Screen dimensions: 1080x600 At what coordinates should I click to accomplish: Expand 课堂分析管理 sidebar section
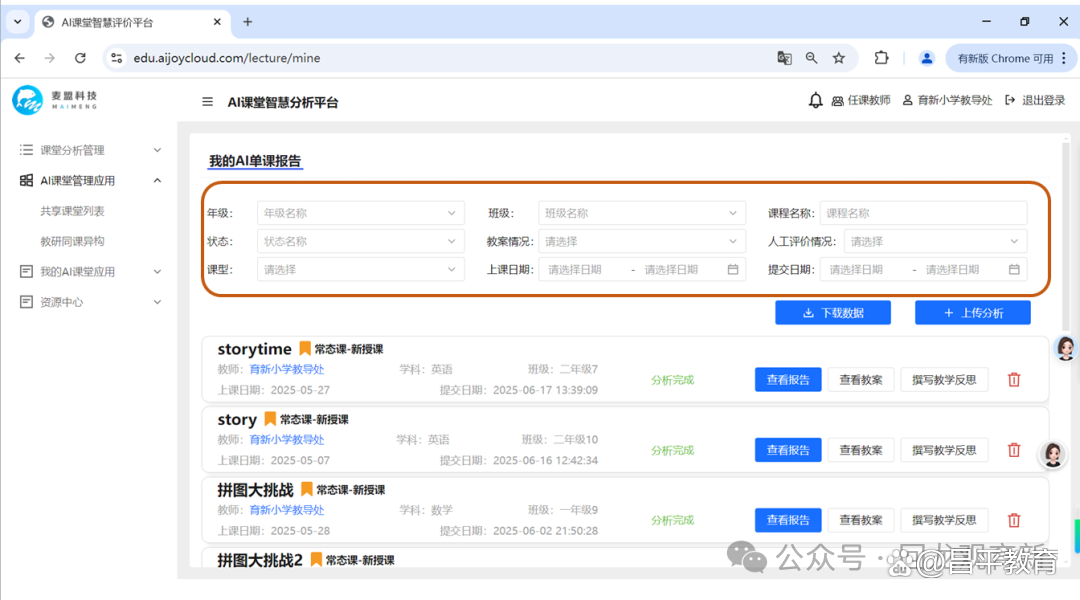(90, 150)
